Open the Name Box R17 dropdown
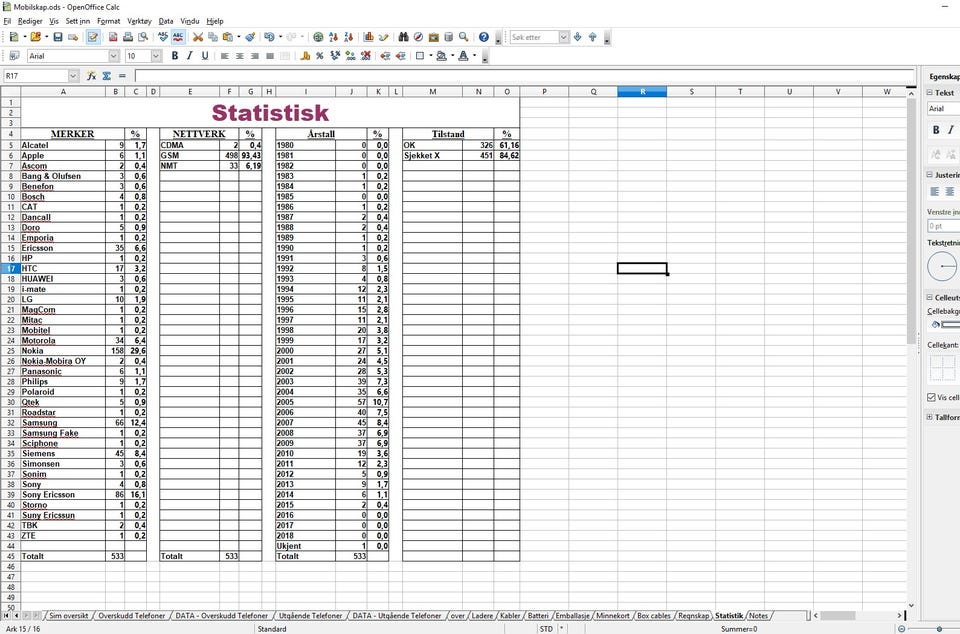The image size is (960, 634). click(73, 76)
